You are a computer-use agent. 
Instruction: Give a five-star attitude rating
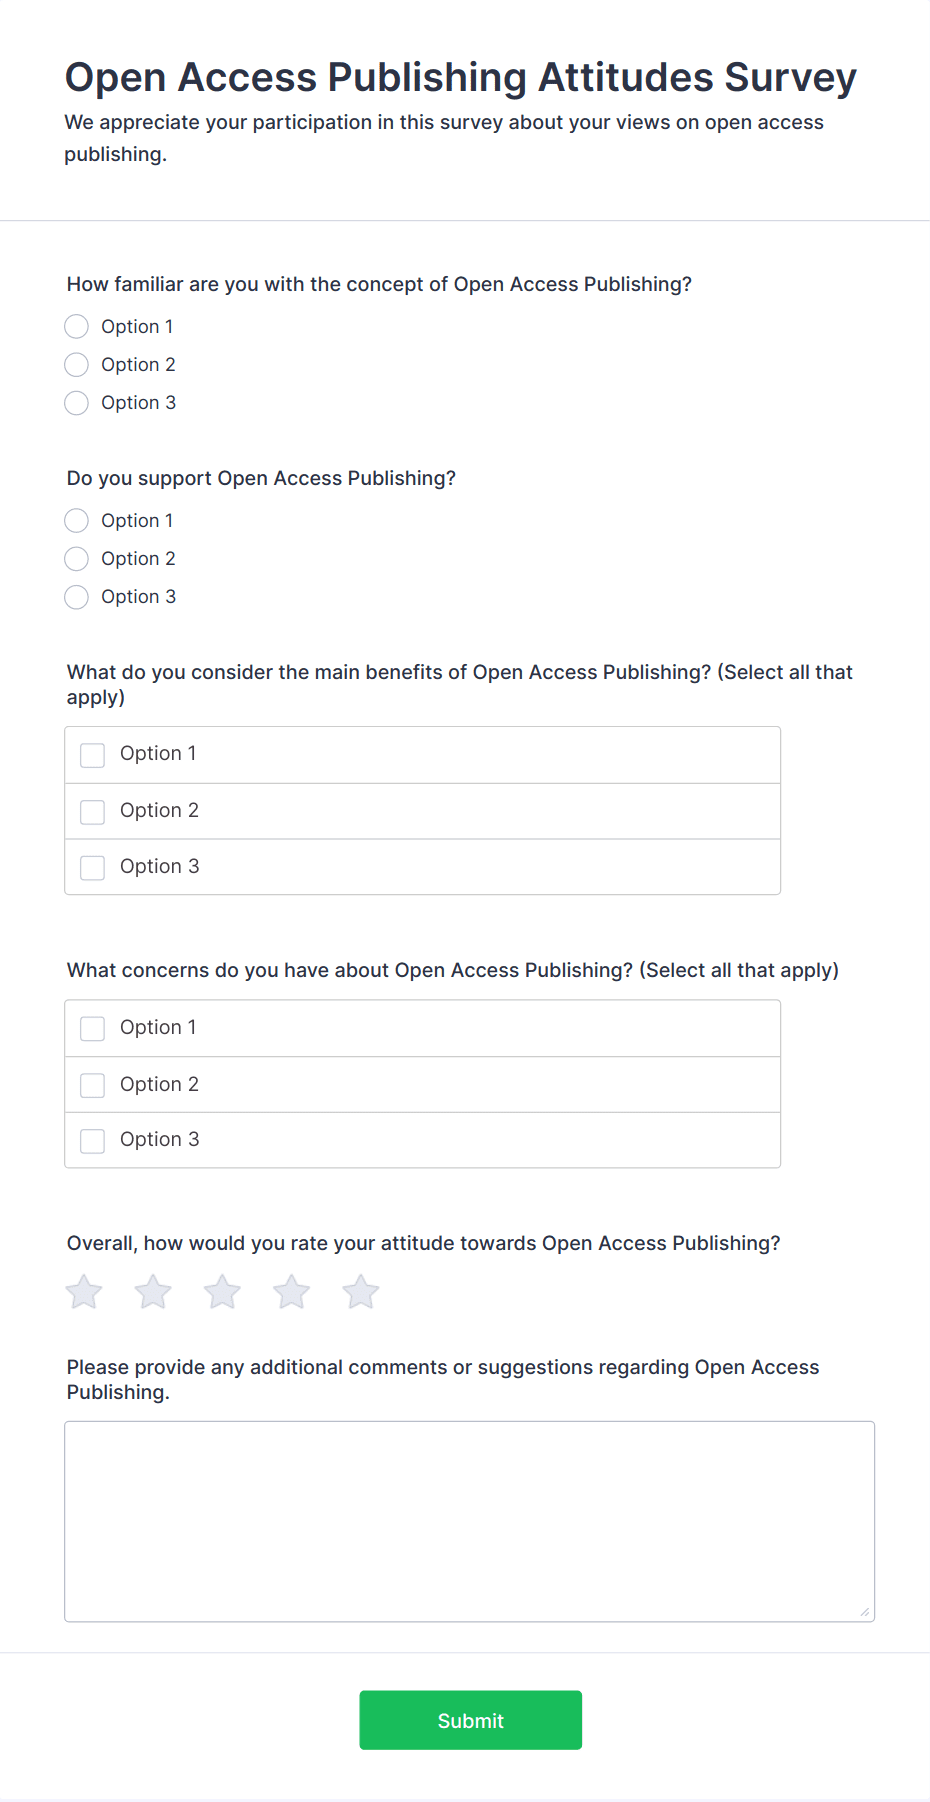coord(360,1292)
